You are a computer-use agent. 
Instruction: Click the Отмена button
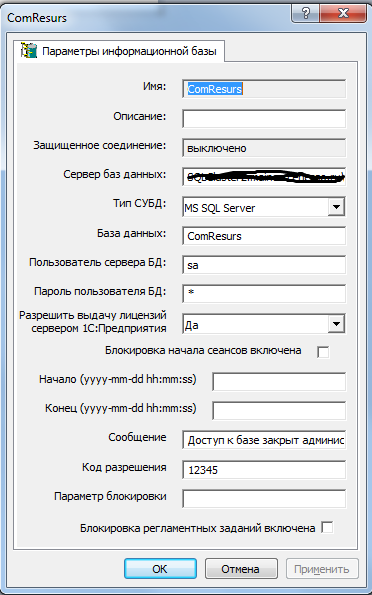(241, 568)
